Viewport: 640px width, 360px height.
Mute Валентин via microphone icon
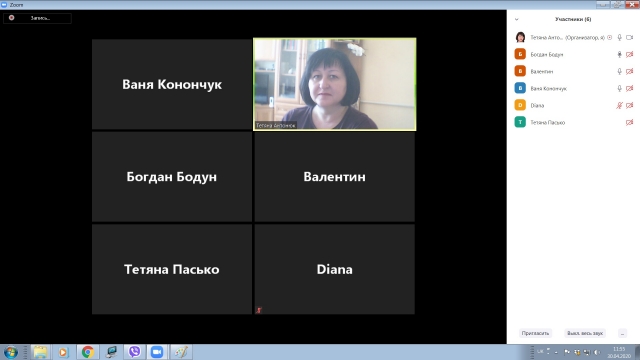click(619, 71)
